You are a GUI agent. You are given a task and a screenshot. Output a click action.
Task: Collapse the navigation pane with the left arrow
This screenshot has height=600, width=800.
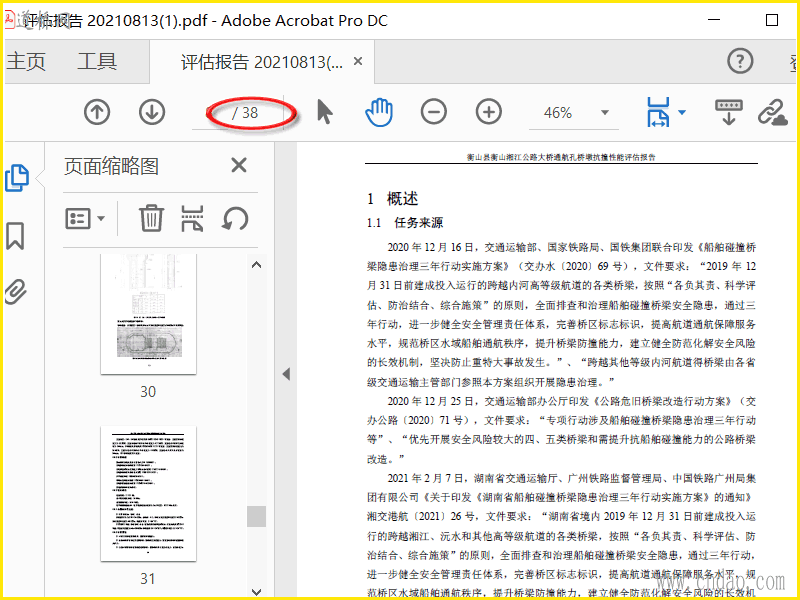[286, 374]
